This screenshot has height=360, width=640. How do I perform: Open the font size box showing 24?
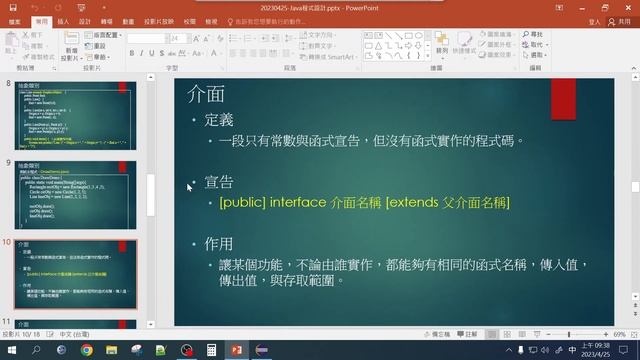click(180, 38)
